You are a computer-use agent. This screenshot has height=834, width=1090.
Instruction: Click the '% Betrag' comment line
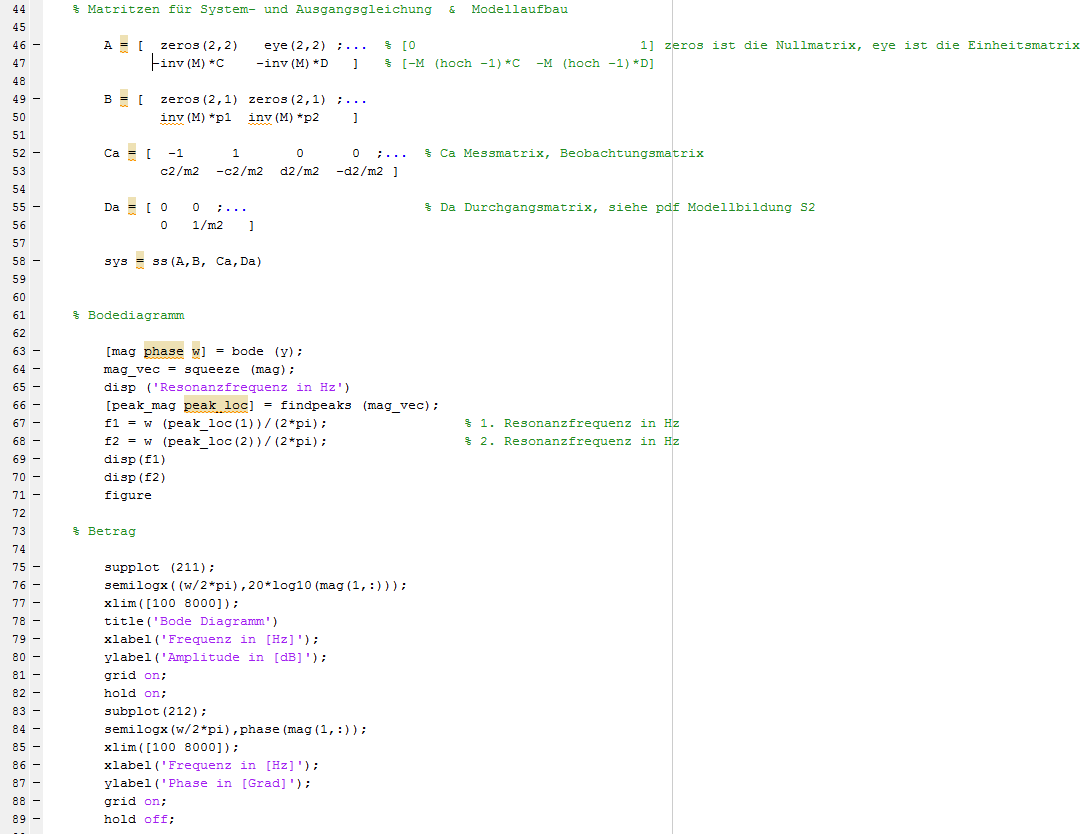104,531
